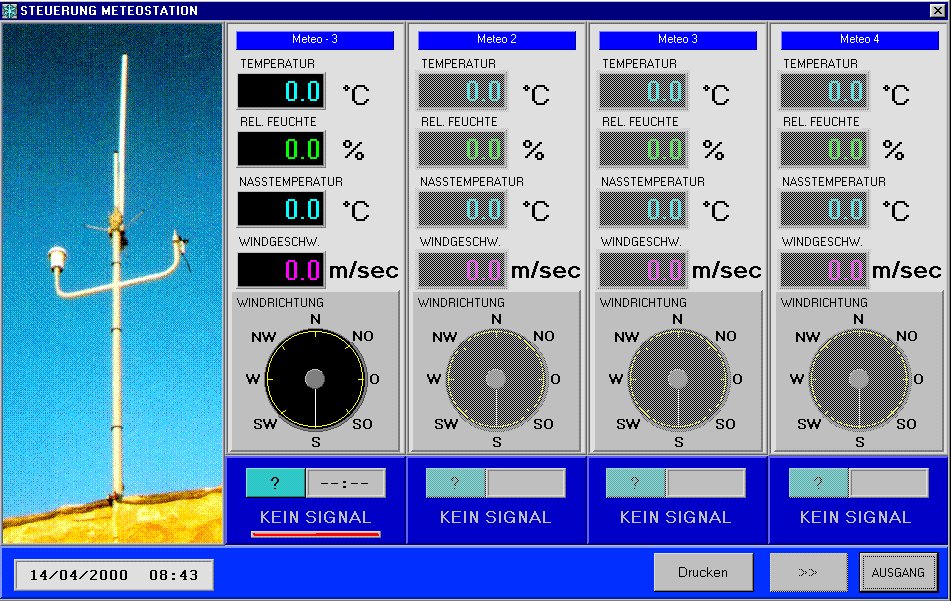Viewport: 951px width, 601px height.
Task: Select the Meteo 4 station header
Action: coord(859,40)
